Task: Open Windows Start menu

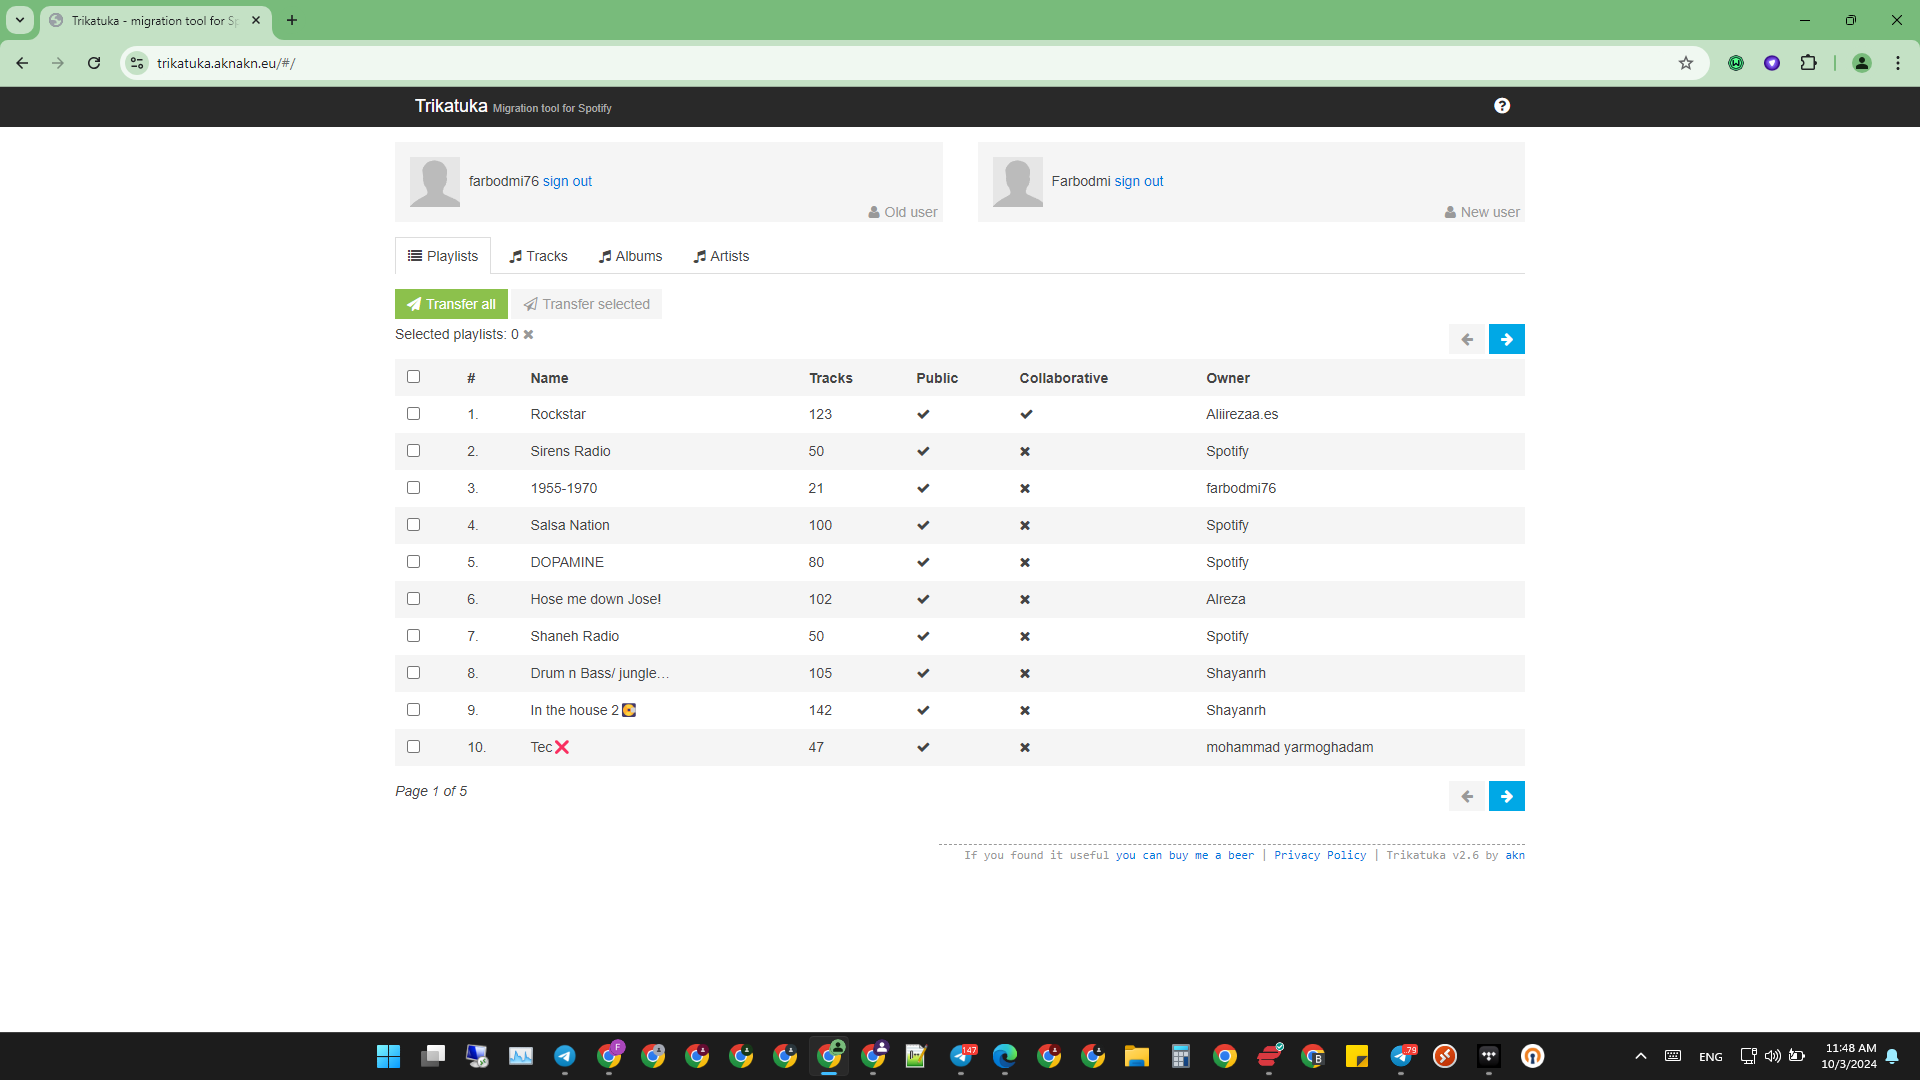Action: coord(388,1056)
